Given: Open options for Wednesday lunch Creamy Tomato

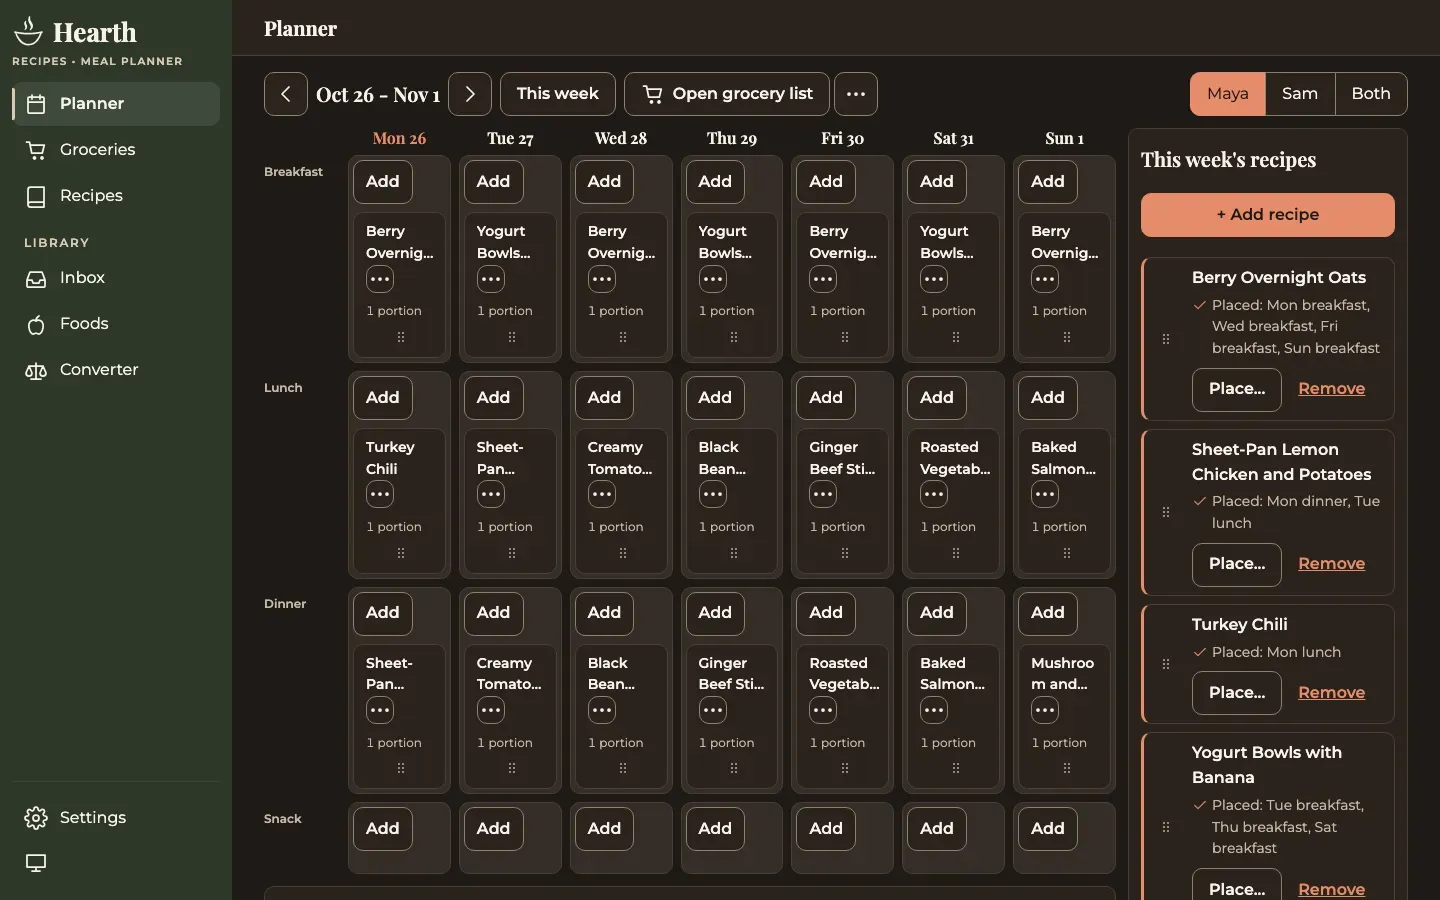Looking at the screenshot, I should [602, 494].
